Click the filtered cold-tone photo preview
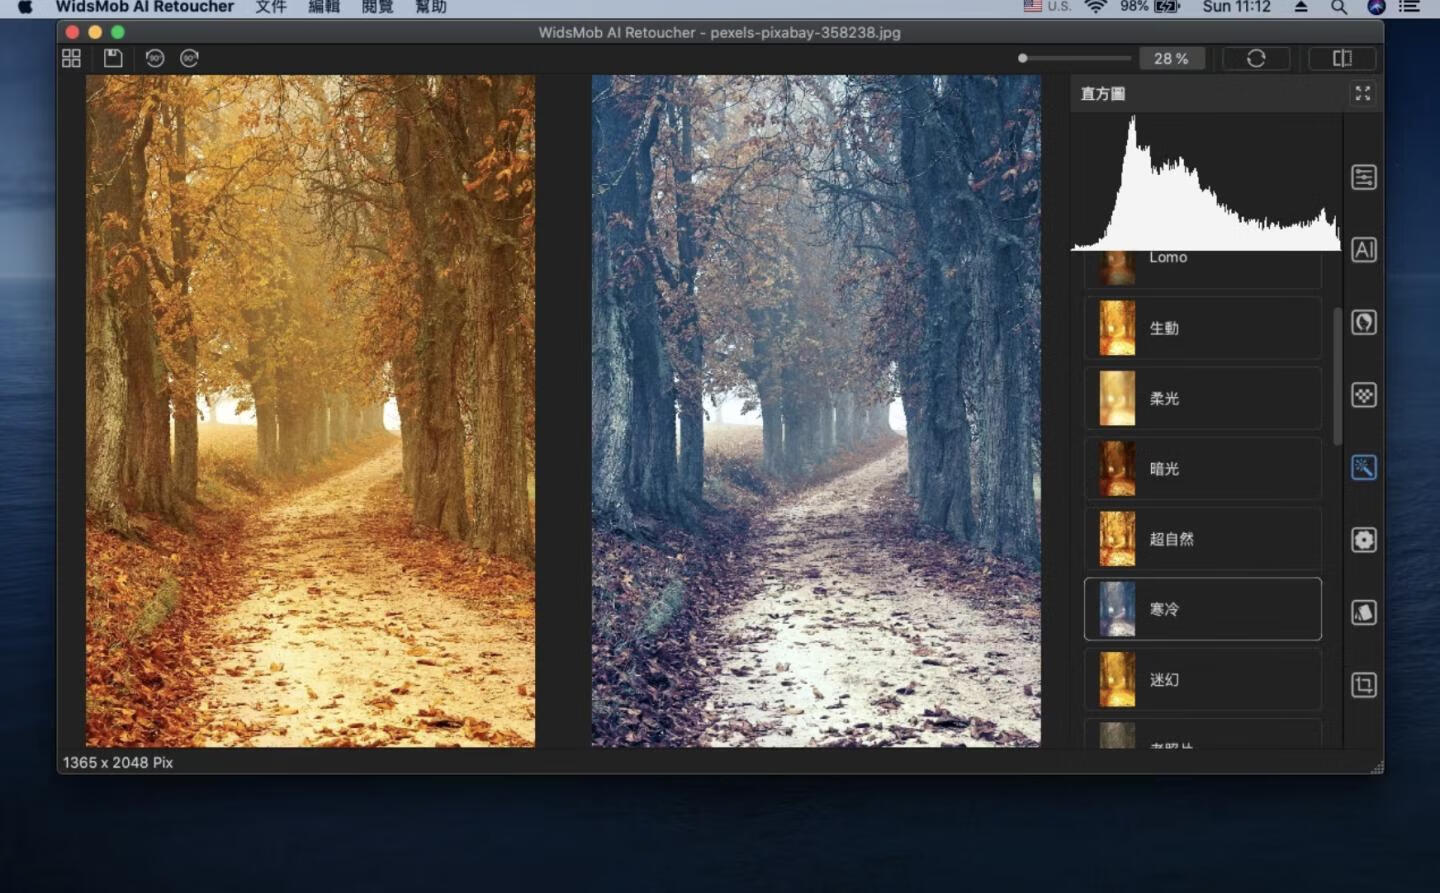Screen dimensions: 1440x893 pyautogui.click(x=816, y=411)
